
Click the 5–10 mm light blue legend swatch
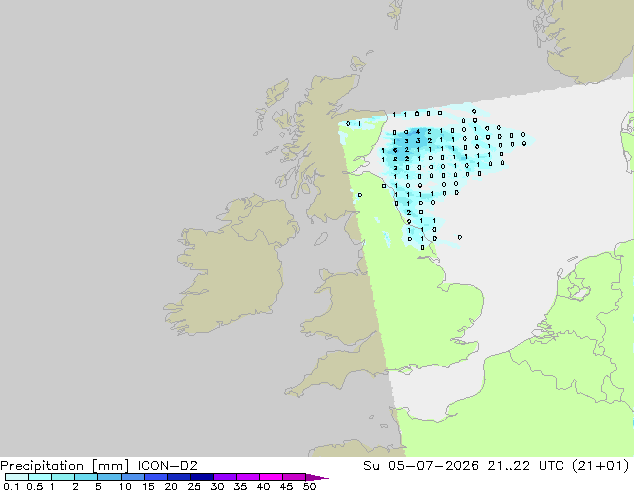(x=109, y=477)
